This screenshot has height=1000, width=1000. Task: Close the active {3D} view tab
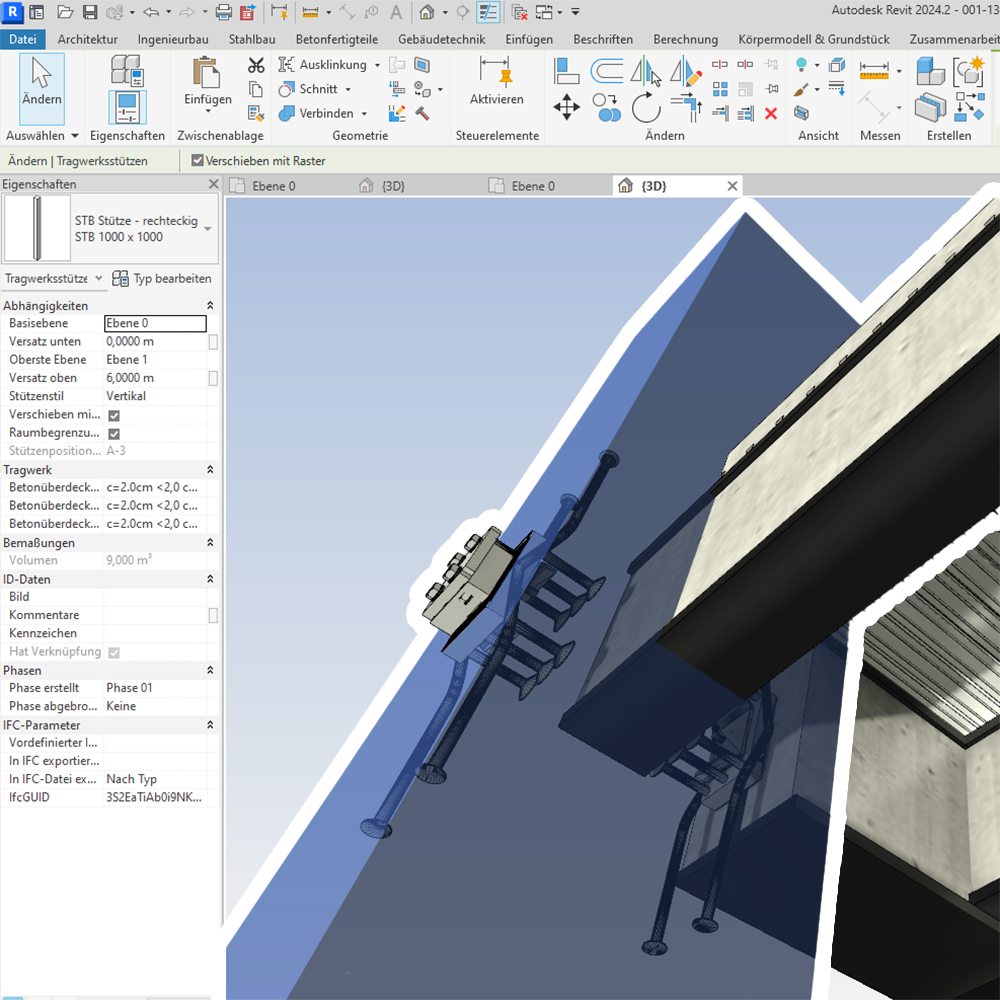[x=732, y=186]
